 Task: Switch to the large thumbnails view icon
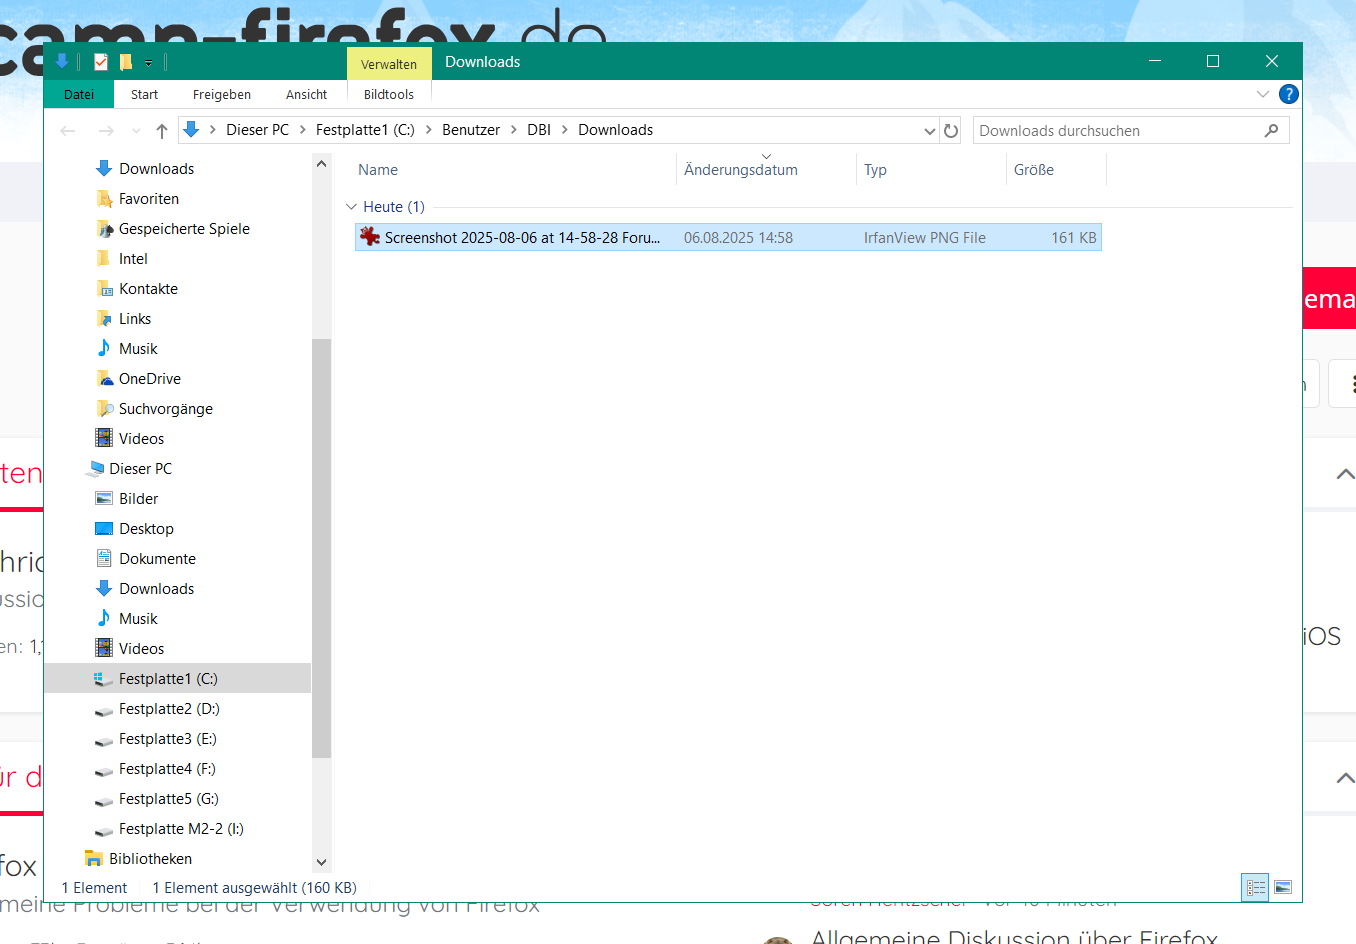tap(1283, 887)
